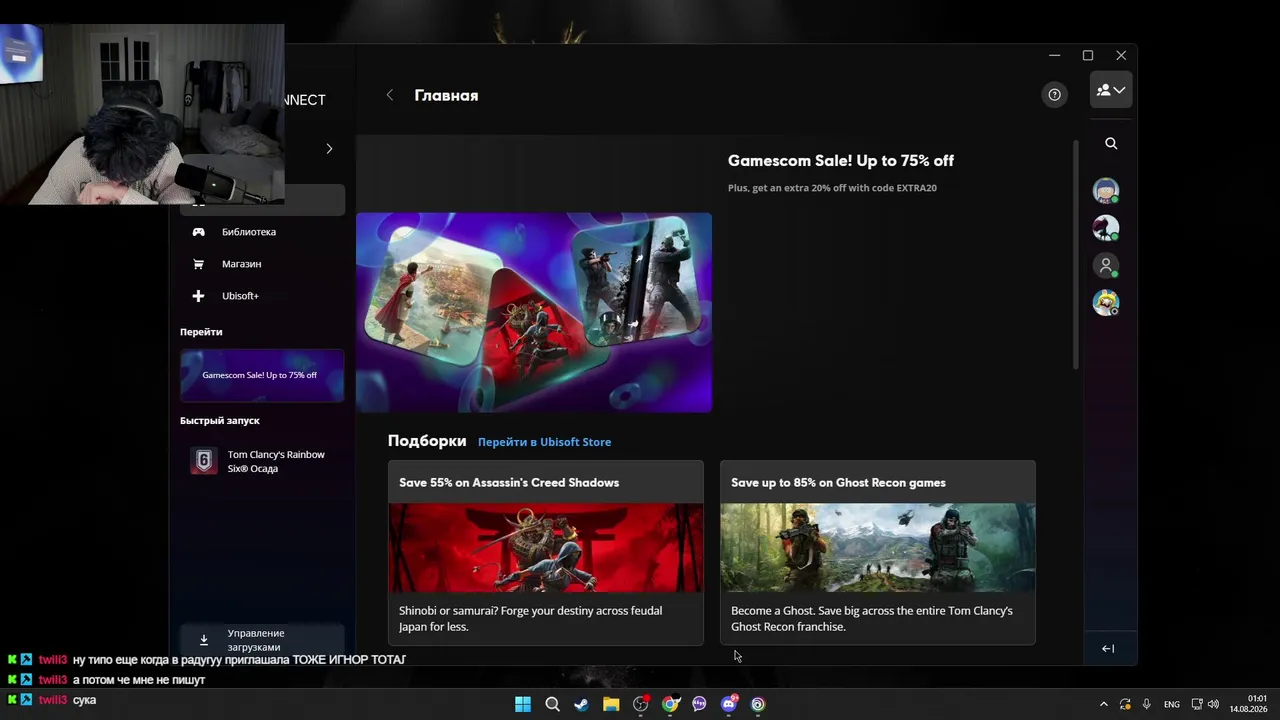Open the Rabbid avatar friend
The image size is (1280, 720).
click(1105, 303)
